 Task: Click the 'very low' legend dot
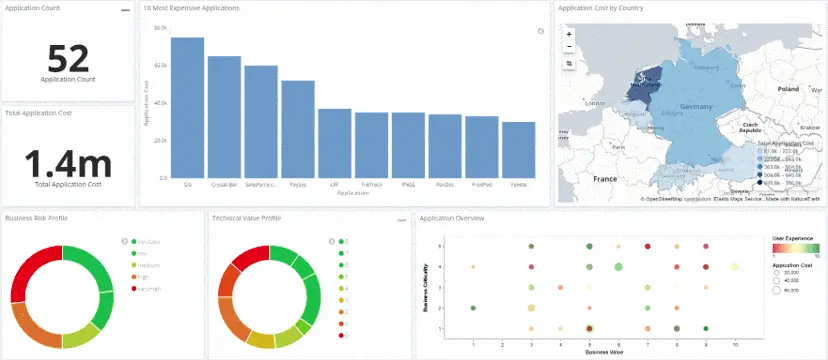(134, 242)
